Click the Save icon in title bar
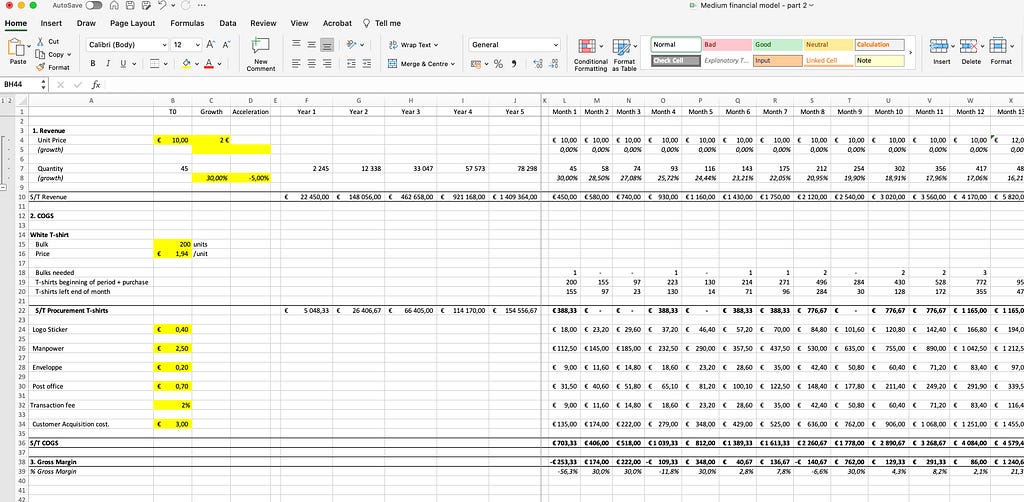 point(130,5)
